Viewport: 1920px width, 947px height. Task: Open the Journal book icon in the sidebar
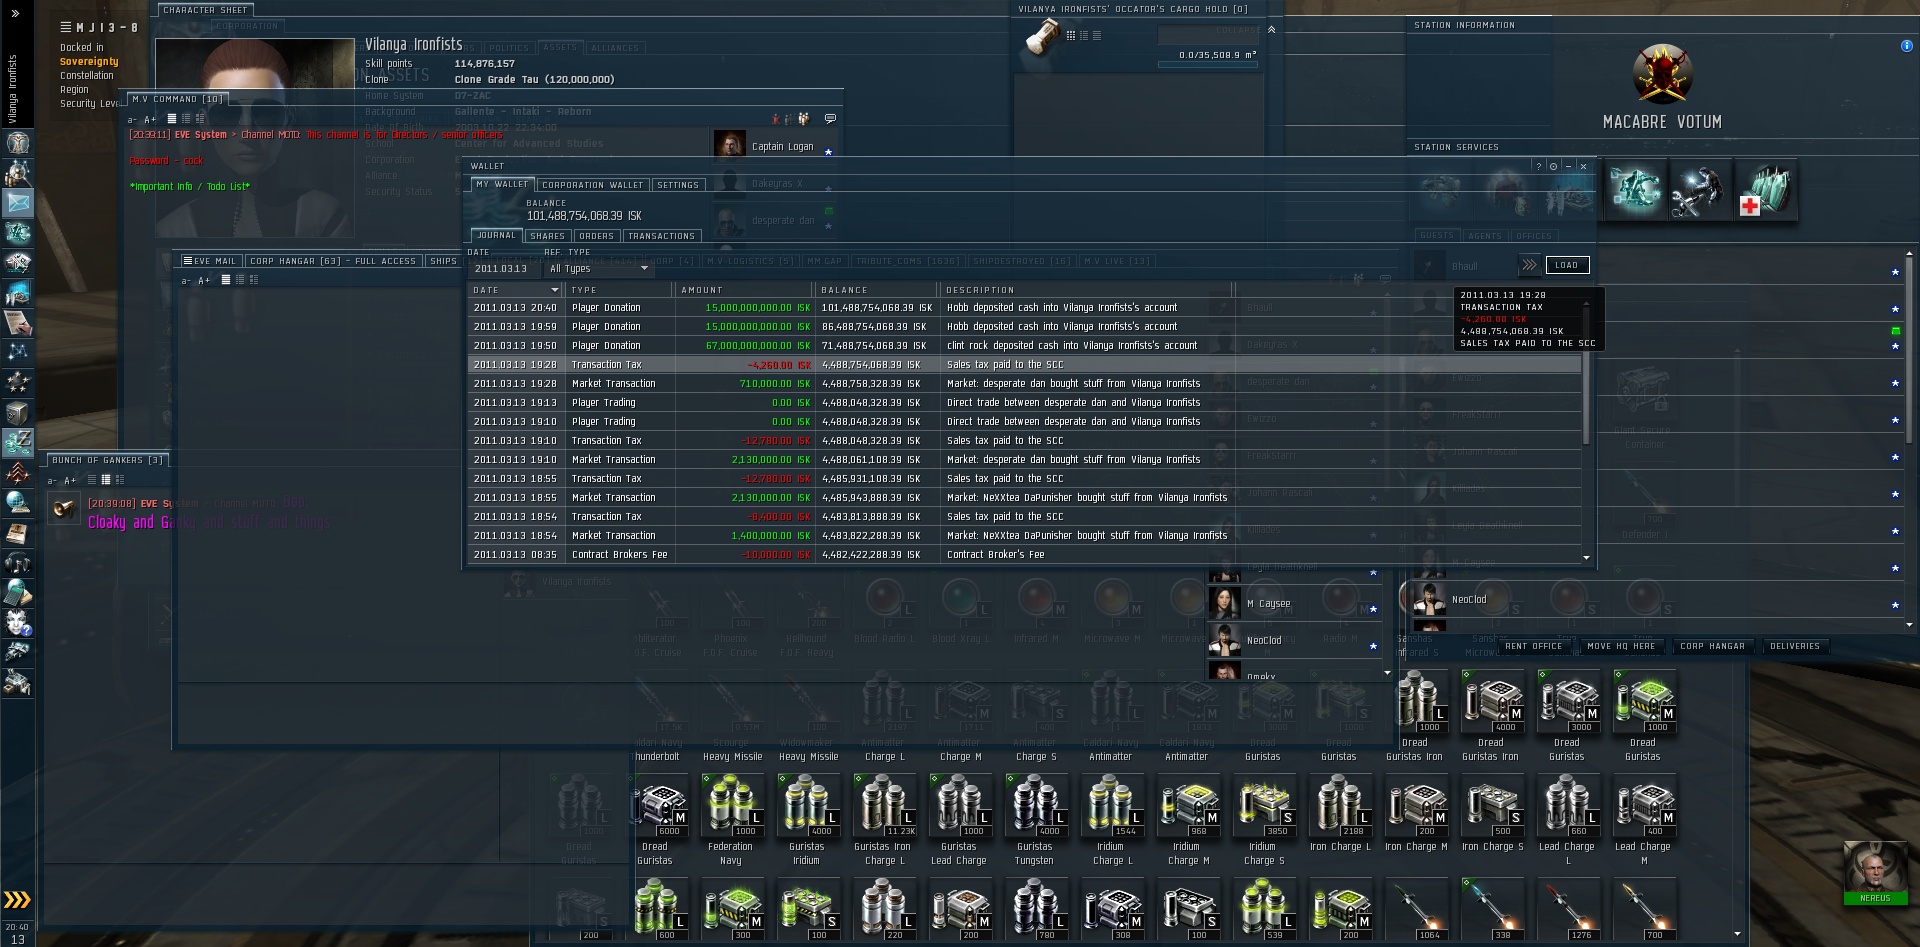17,533
